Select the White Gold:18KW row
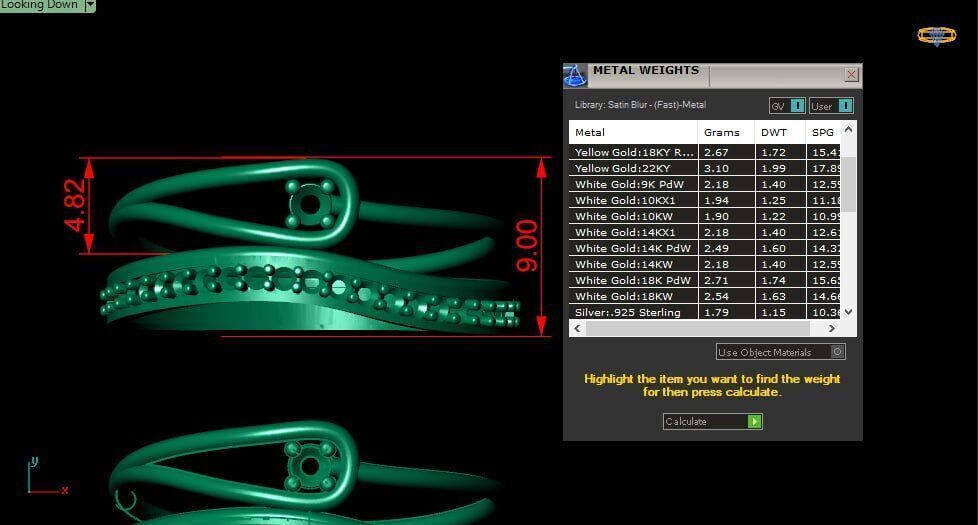 pos(705,296)
